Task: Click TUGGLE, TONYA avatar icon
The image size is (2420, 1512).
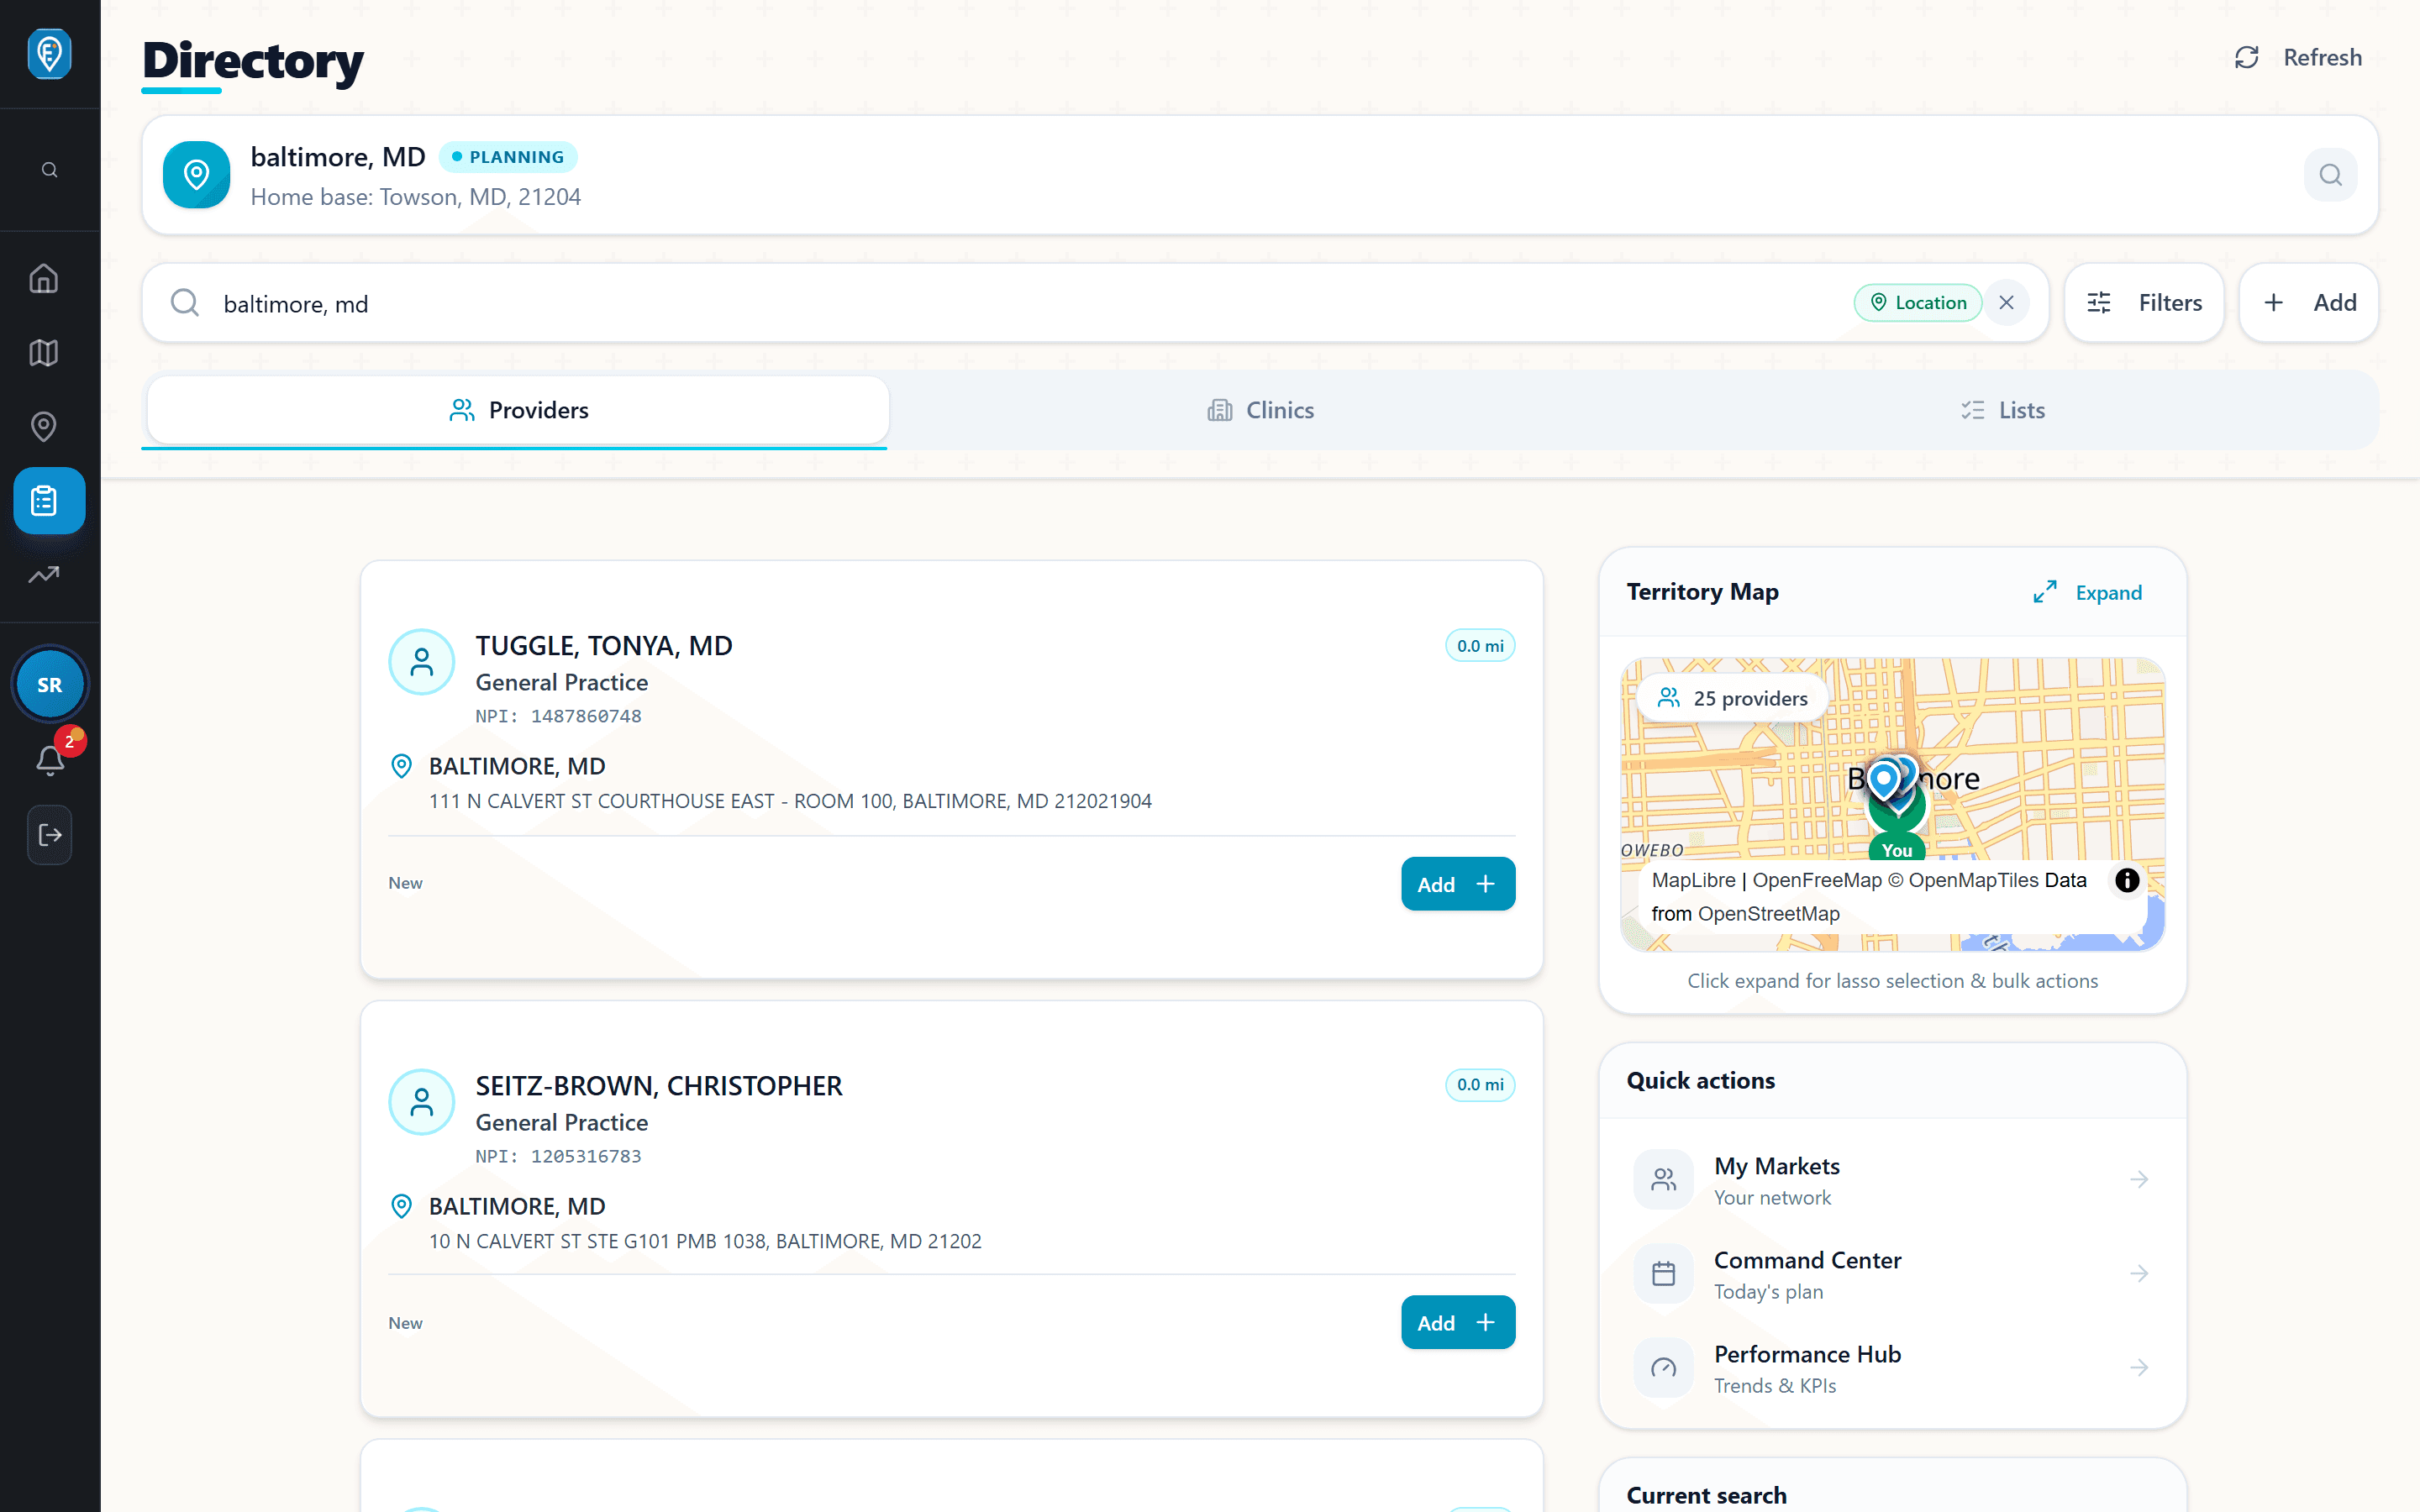Action: [x=421, y=662]
